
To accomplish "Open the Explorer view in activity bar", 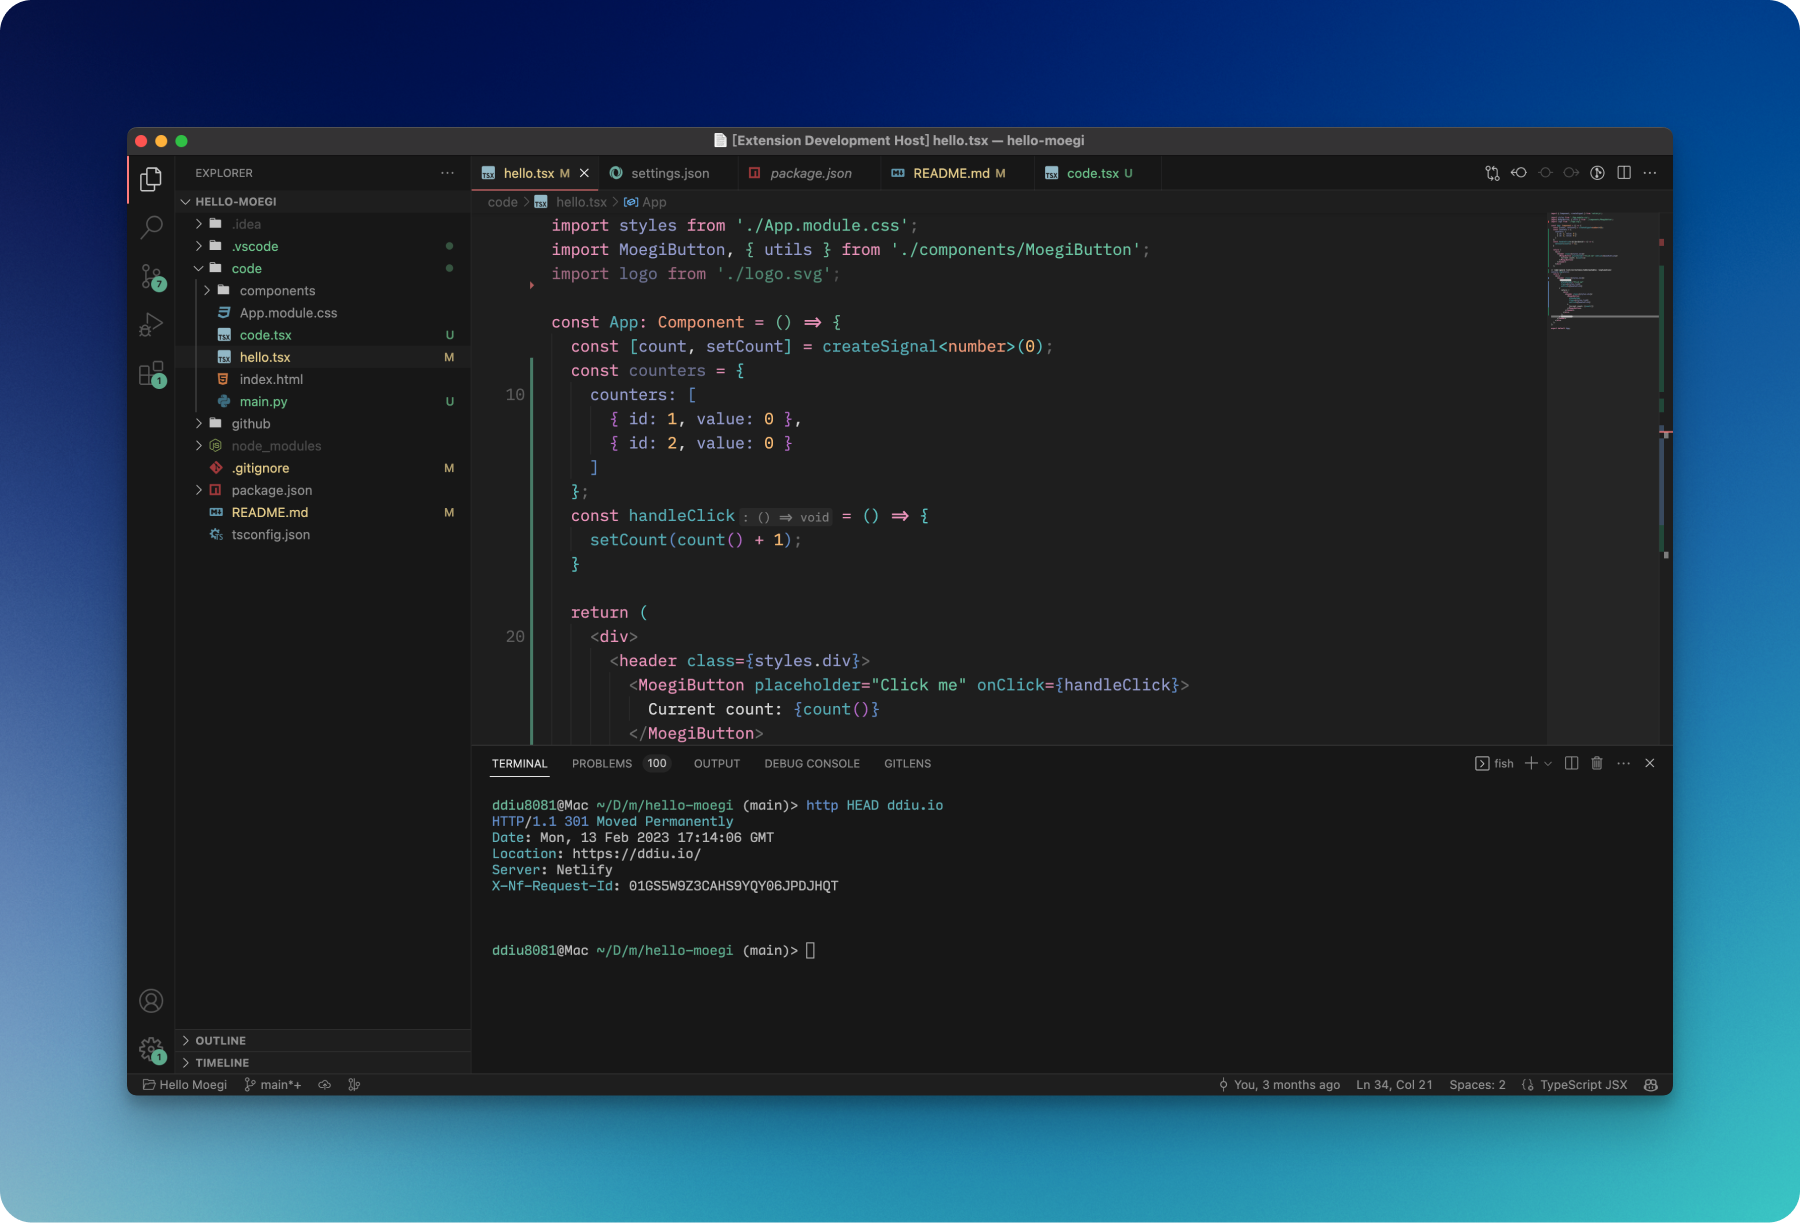I will [151, 179].
